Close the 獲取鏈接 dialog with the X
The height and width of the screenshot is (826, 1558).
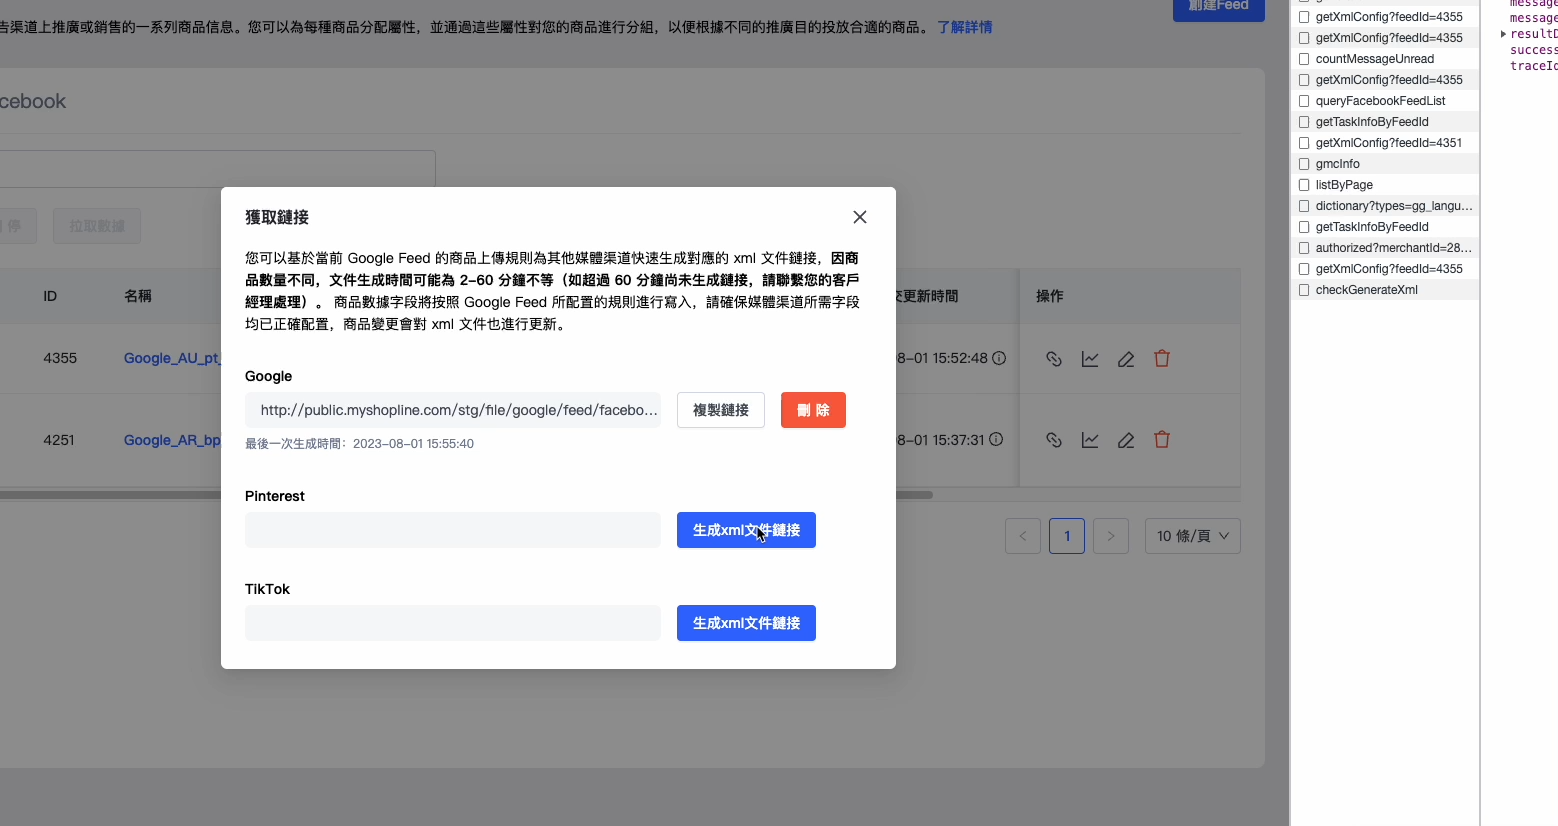point(859,217)
